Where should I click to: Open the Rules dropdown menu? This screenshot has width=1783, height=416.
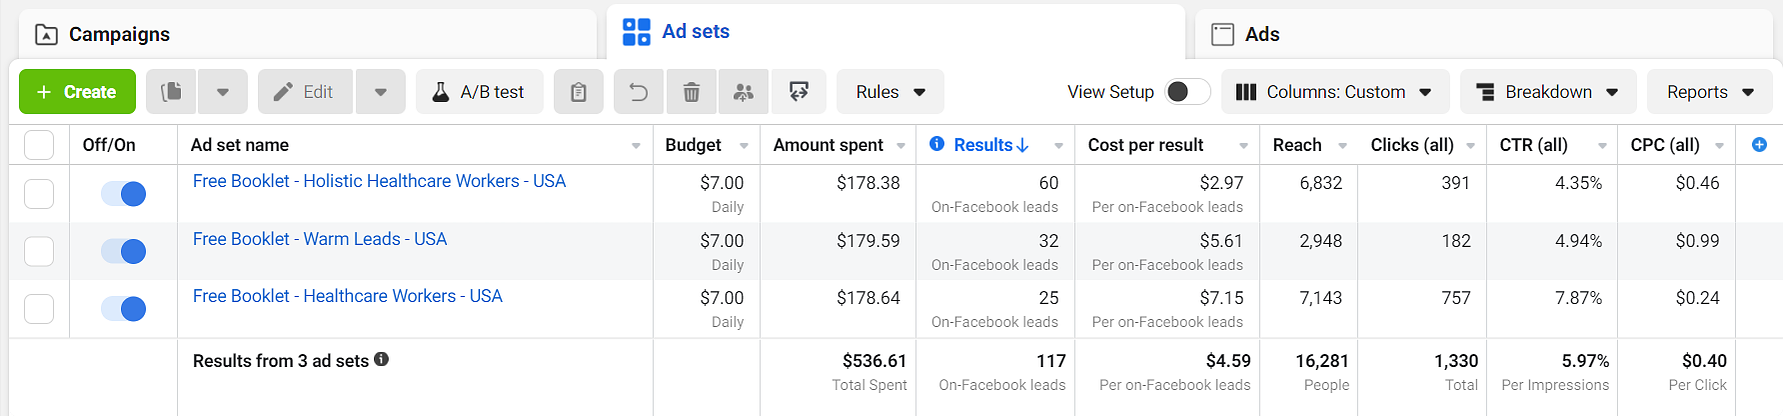point(890,92)
